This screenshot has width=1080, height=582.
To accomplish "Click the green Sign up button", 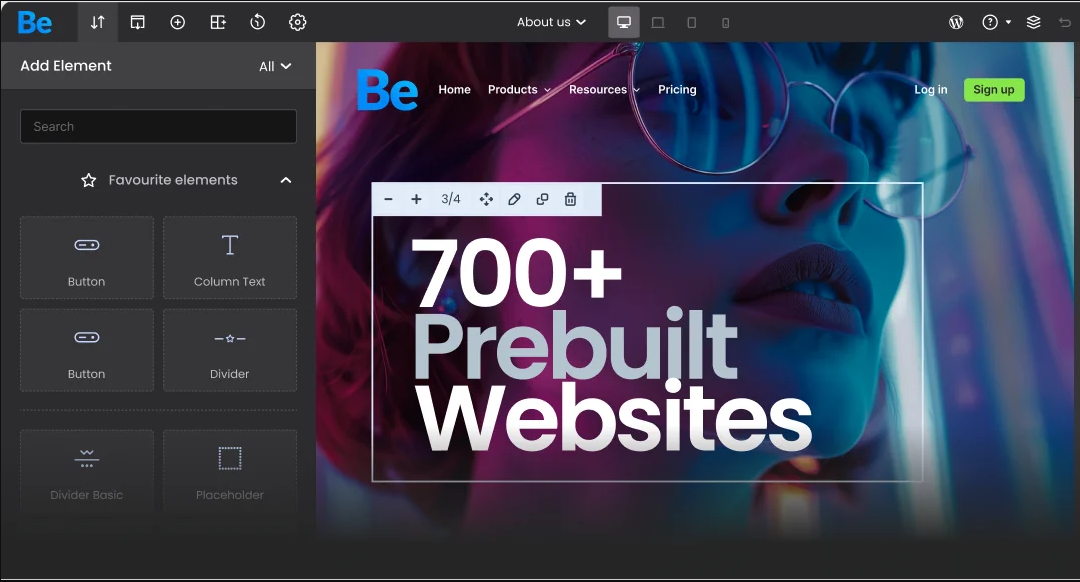I will [x=993, y=90].
